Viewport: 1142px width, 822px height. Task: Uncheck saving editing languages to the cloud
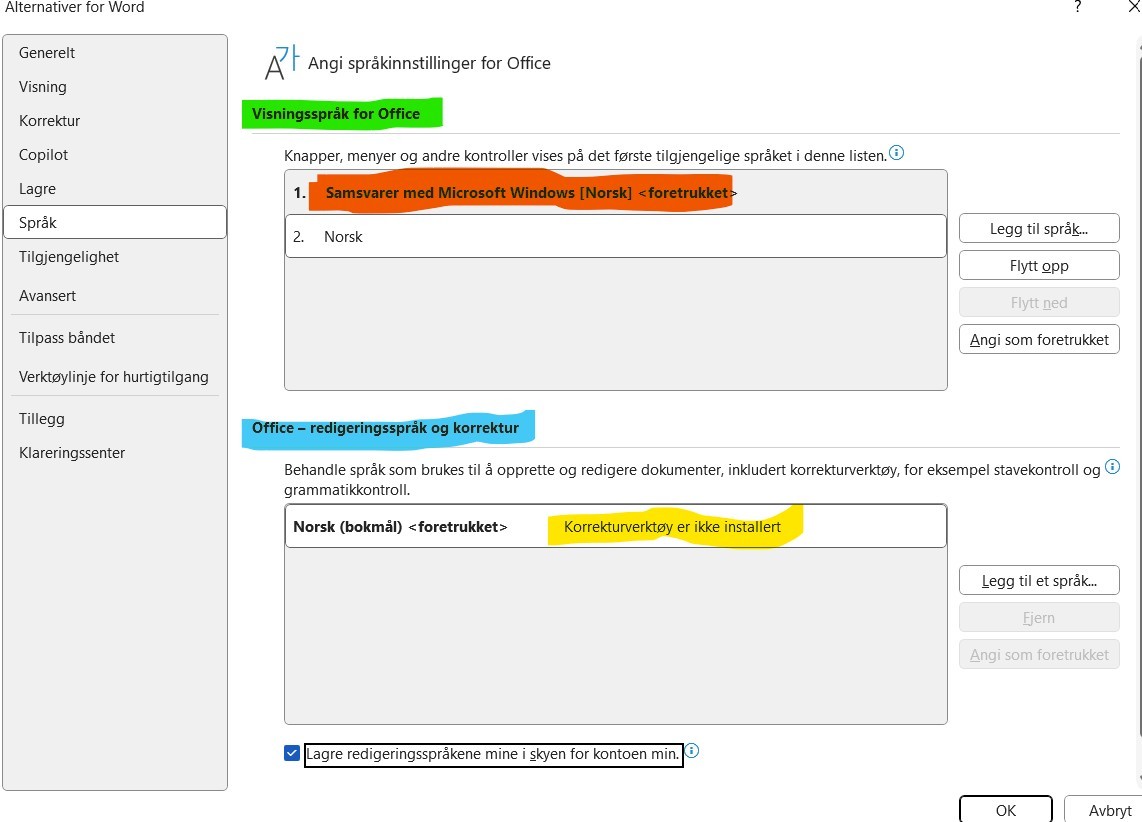(x=294, y=754)
